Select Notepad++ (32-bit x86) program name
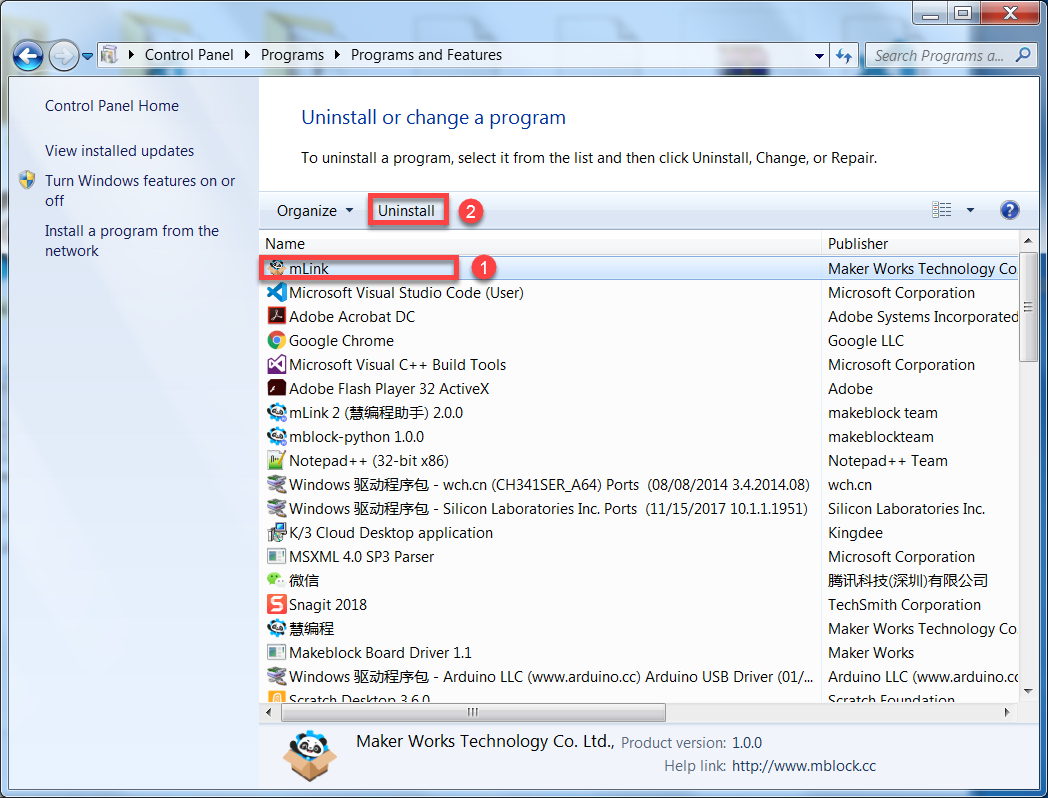This screenshot has height=798, width=1048. 368,461
